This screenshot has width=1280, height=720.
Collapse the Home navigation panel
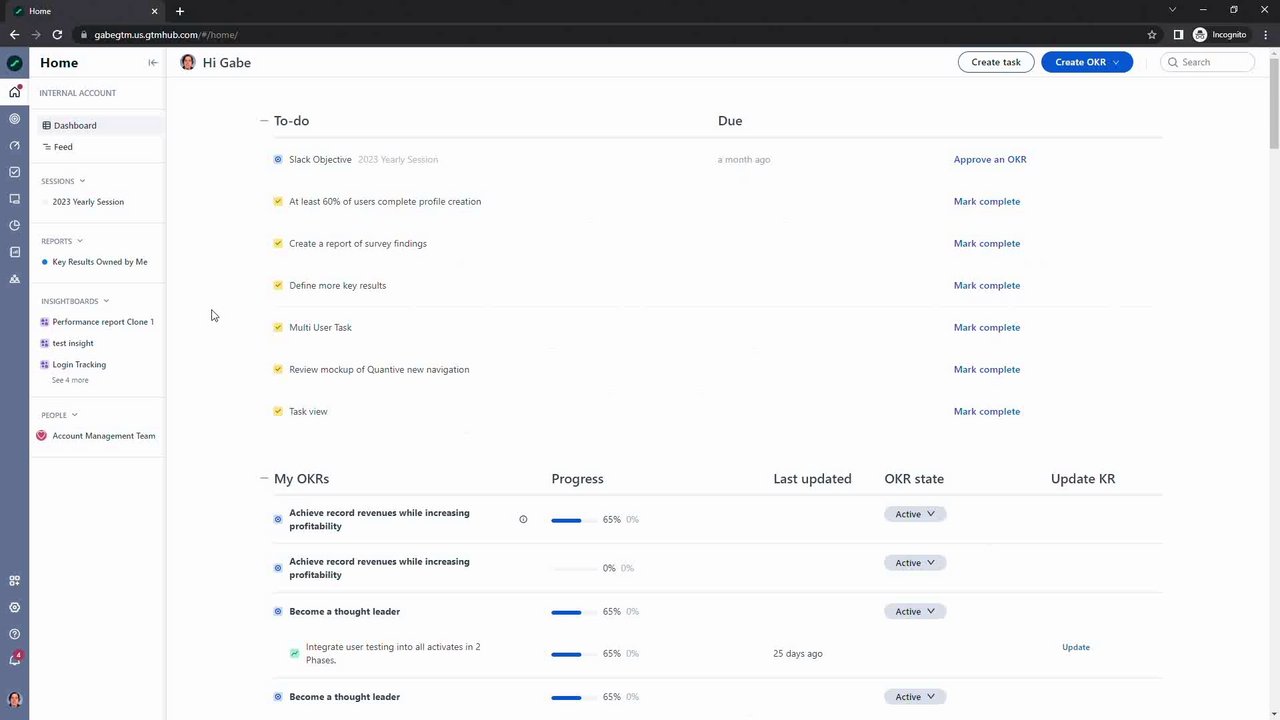coord(153,63)
